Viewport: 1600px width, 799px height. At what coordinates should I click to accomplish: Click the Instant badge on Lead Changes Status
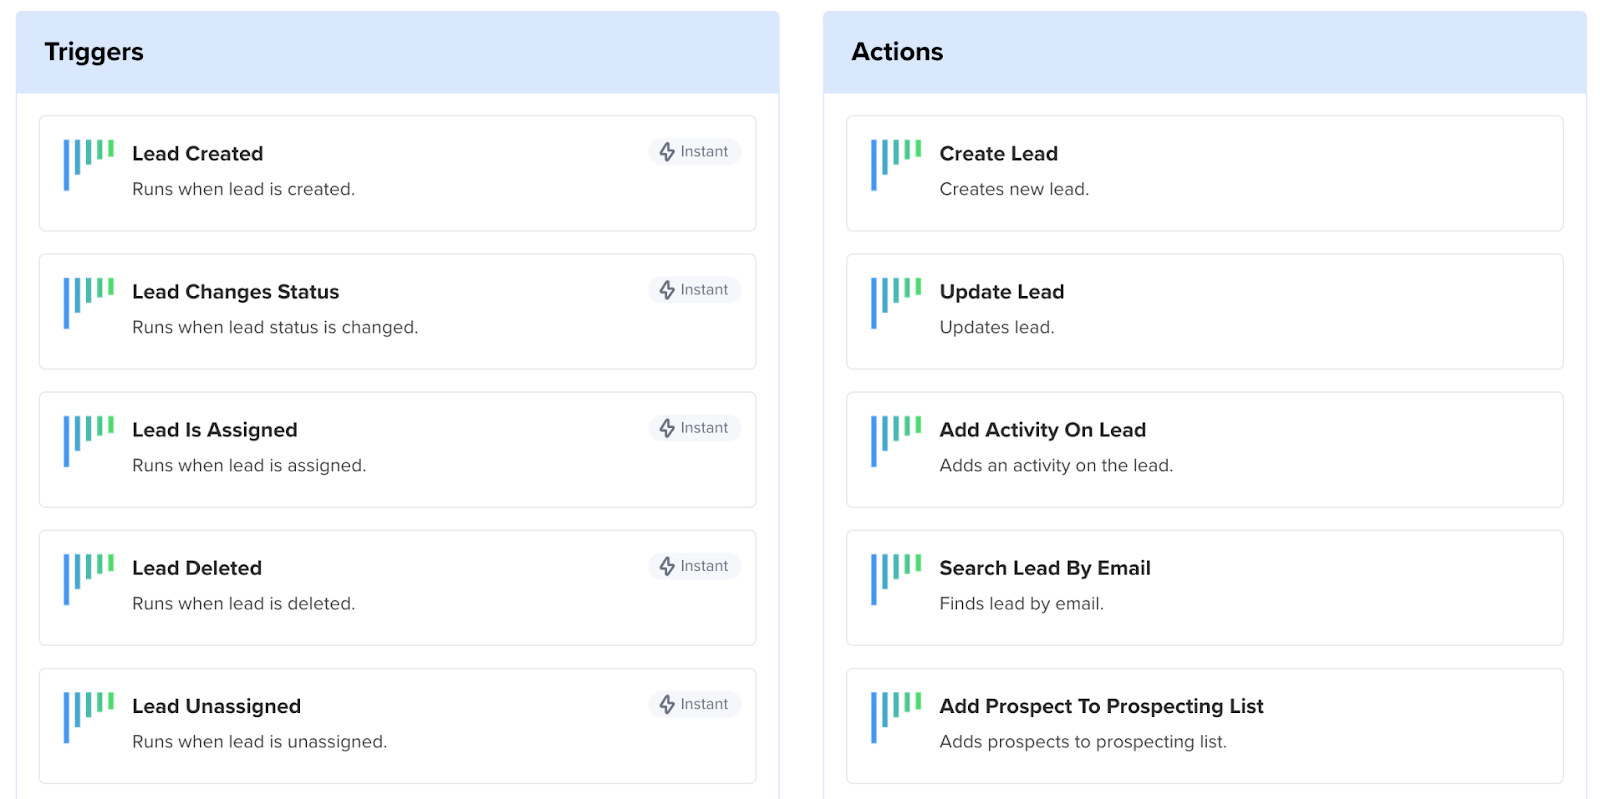pyautogui.click(x=694, y=290)
